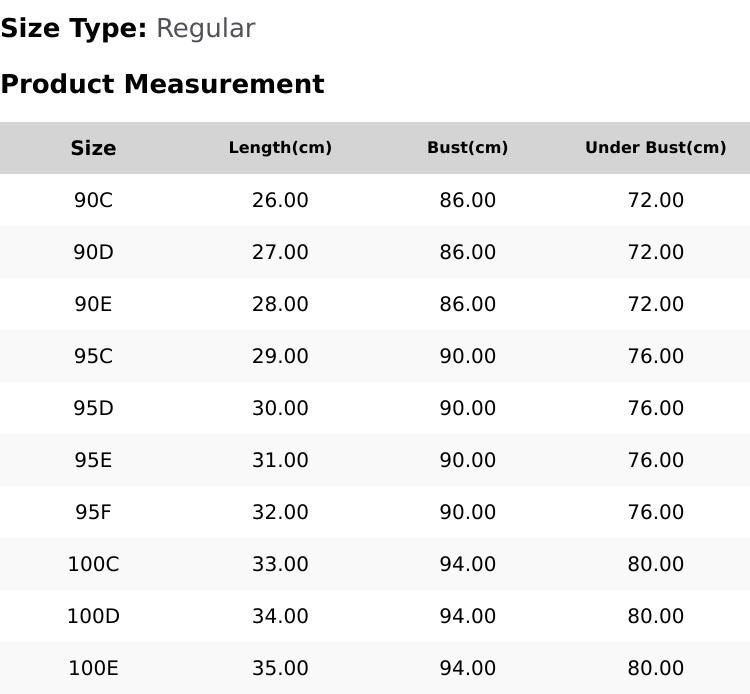Click the Bust(cm) column header

click(x=468, y=148)
